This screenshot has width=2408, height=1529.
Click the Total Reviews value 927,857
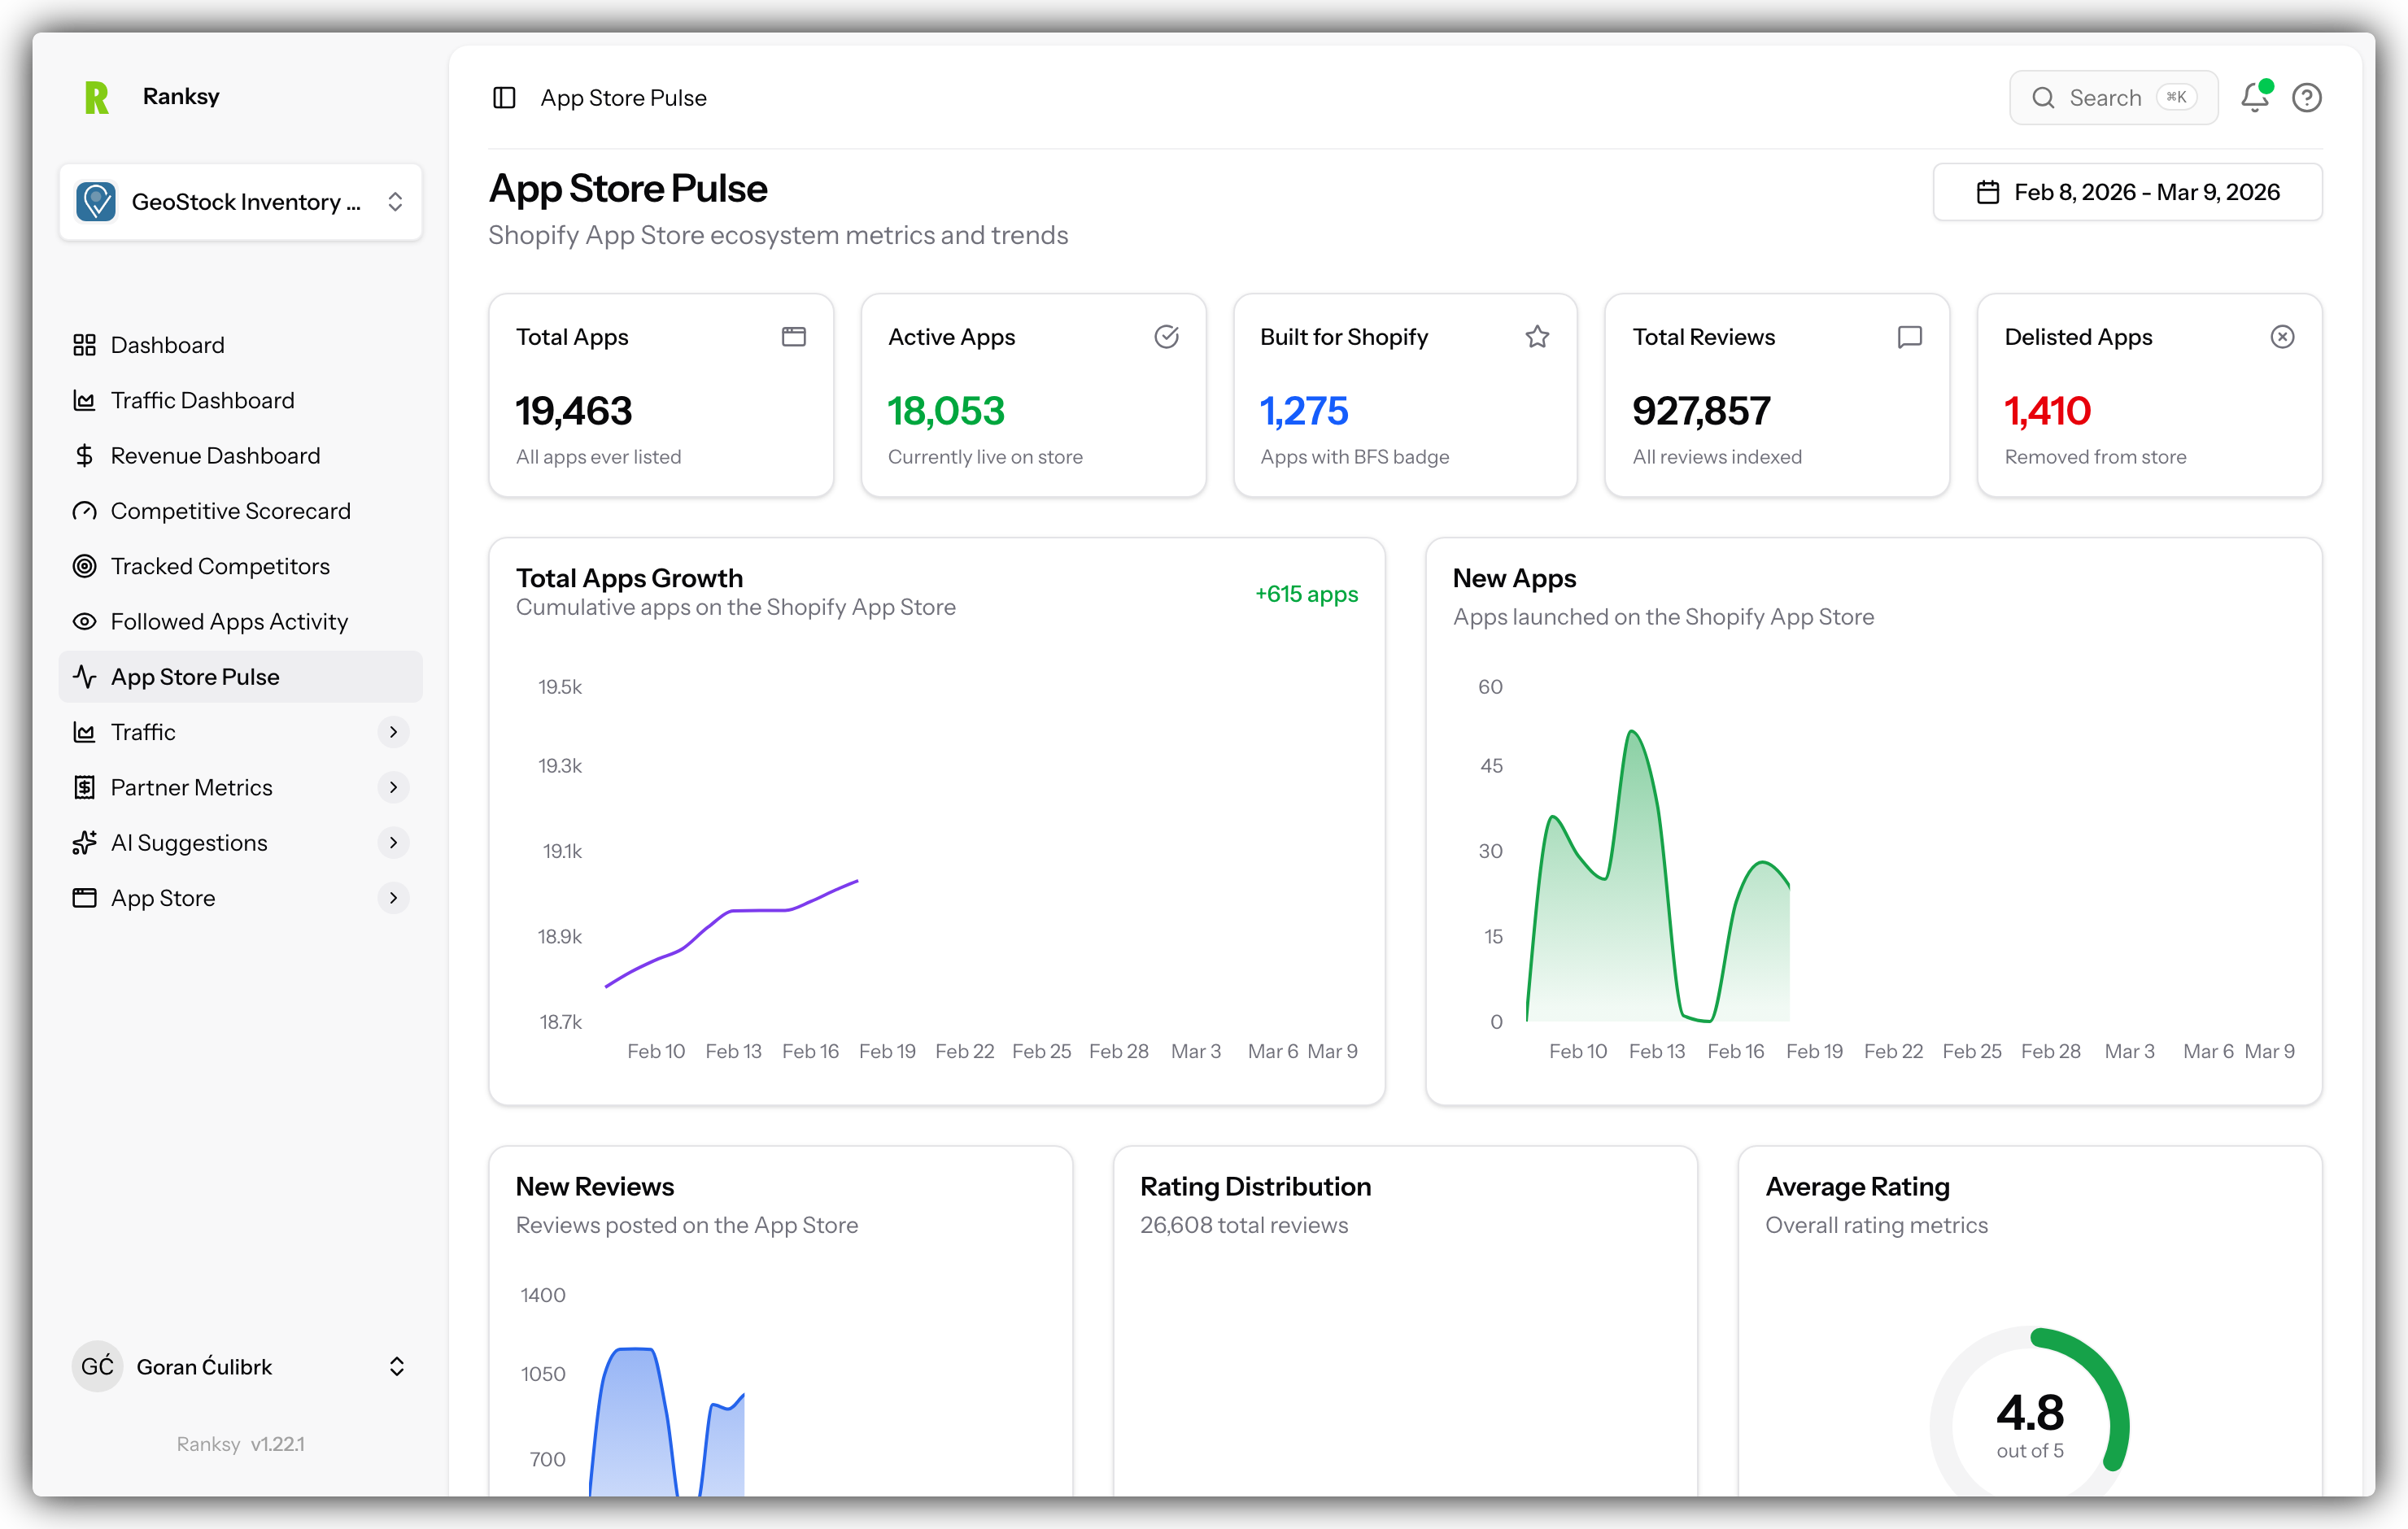pos(1701,411)
